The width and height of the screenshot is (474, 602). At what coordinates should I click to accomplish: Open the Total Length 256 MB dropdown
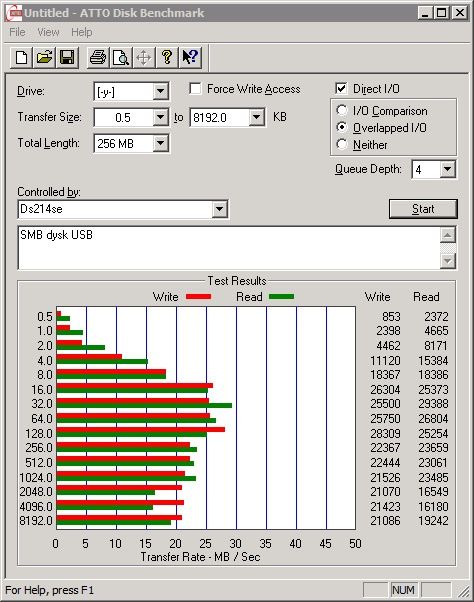160,144
